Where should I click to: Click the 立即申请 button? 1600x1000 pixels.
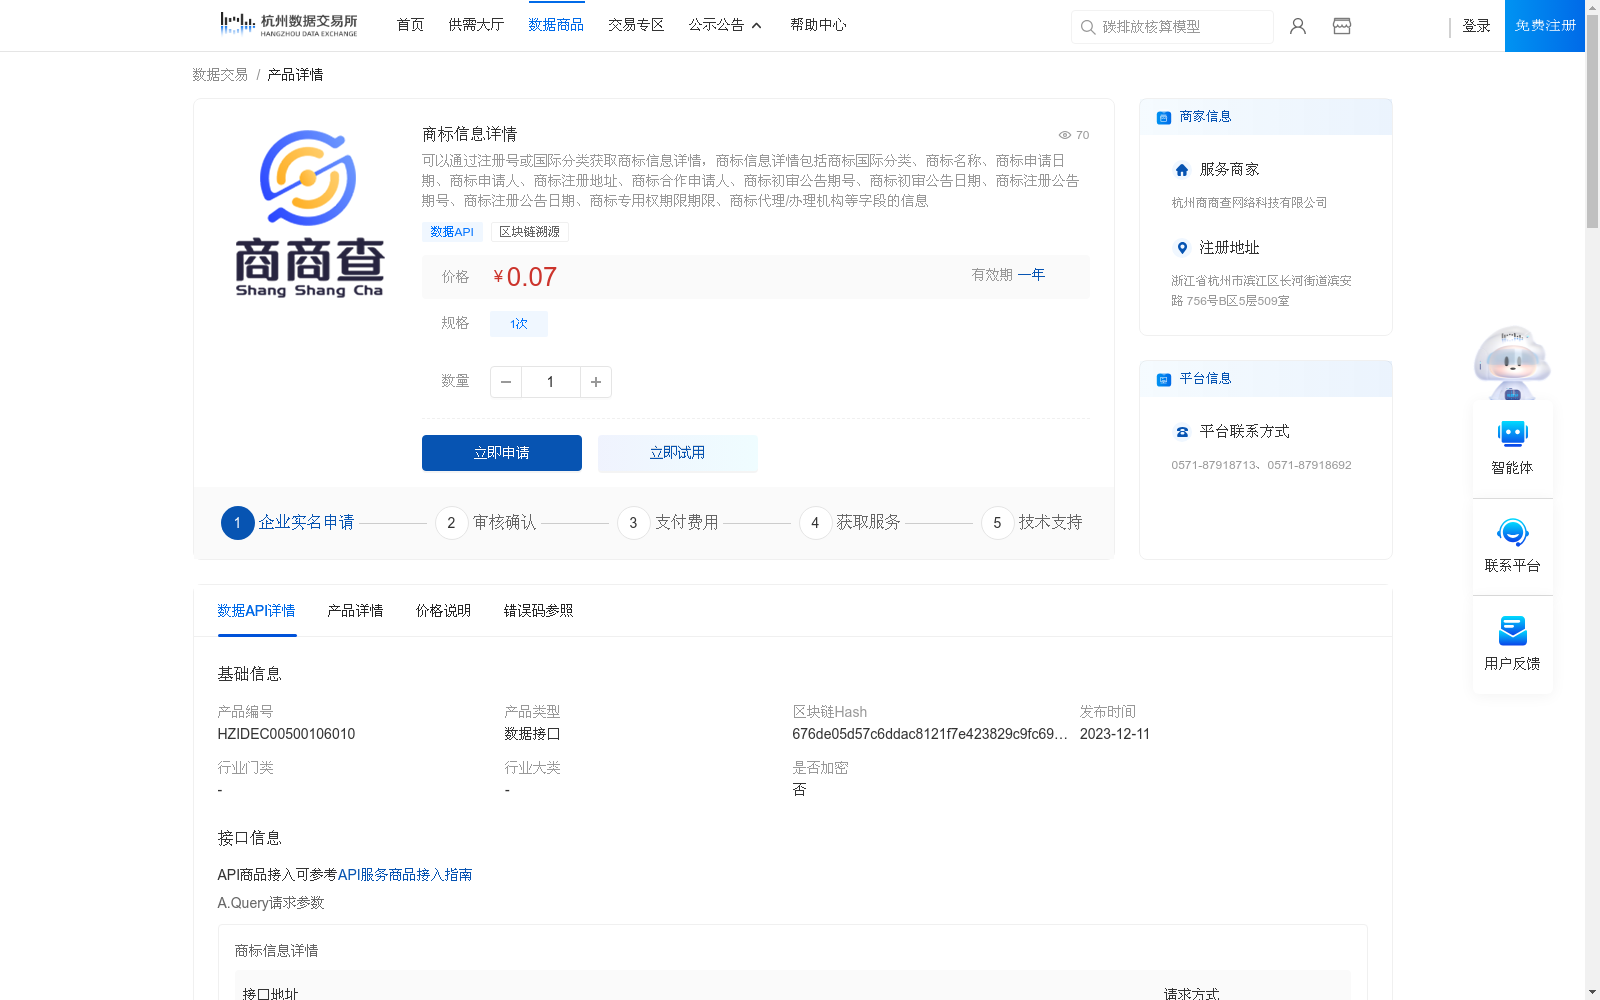(502, 453)
